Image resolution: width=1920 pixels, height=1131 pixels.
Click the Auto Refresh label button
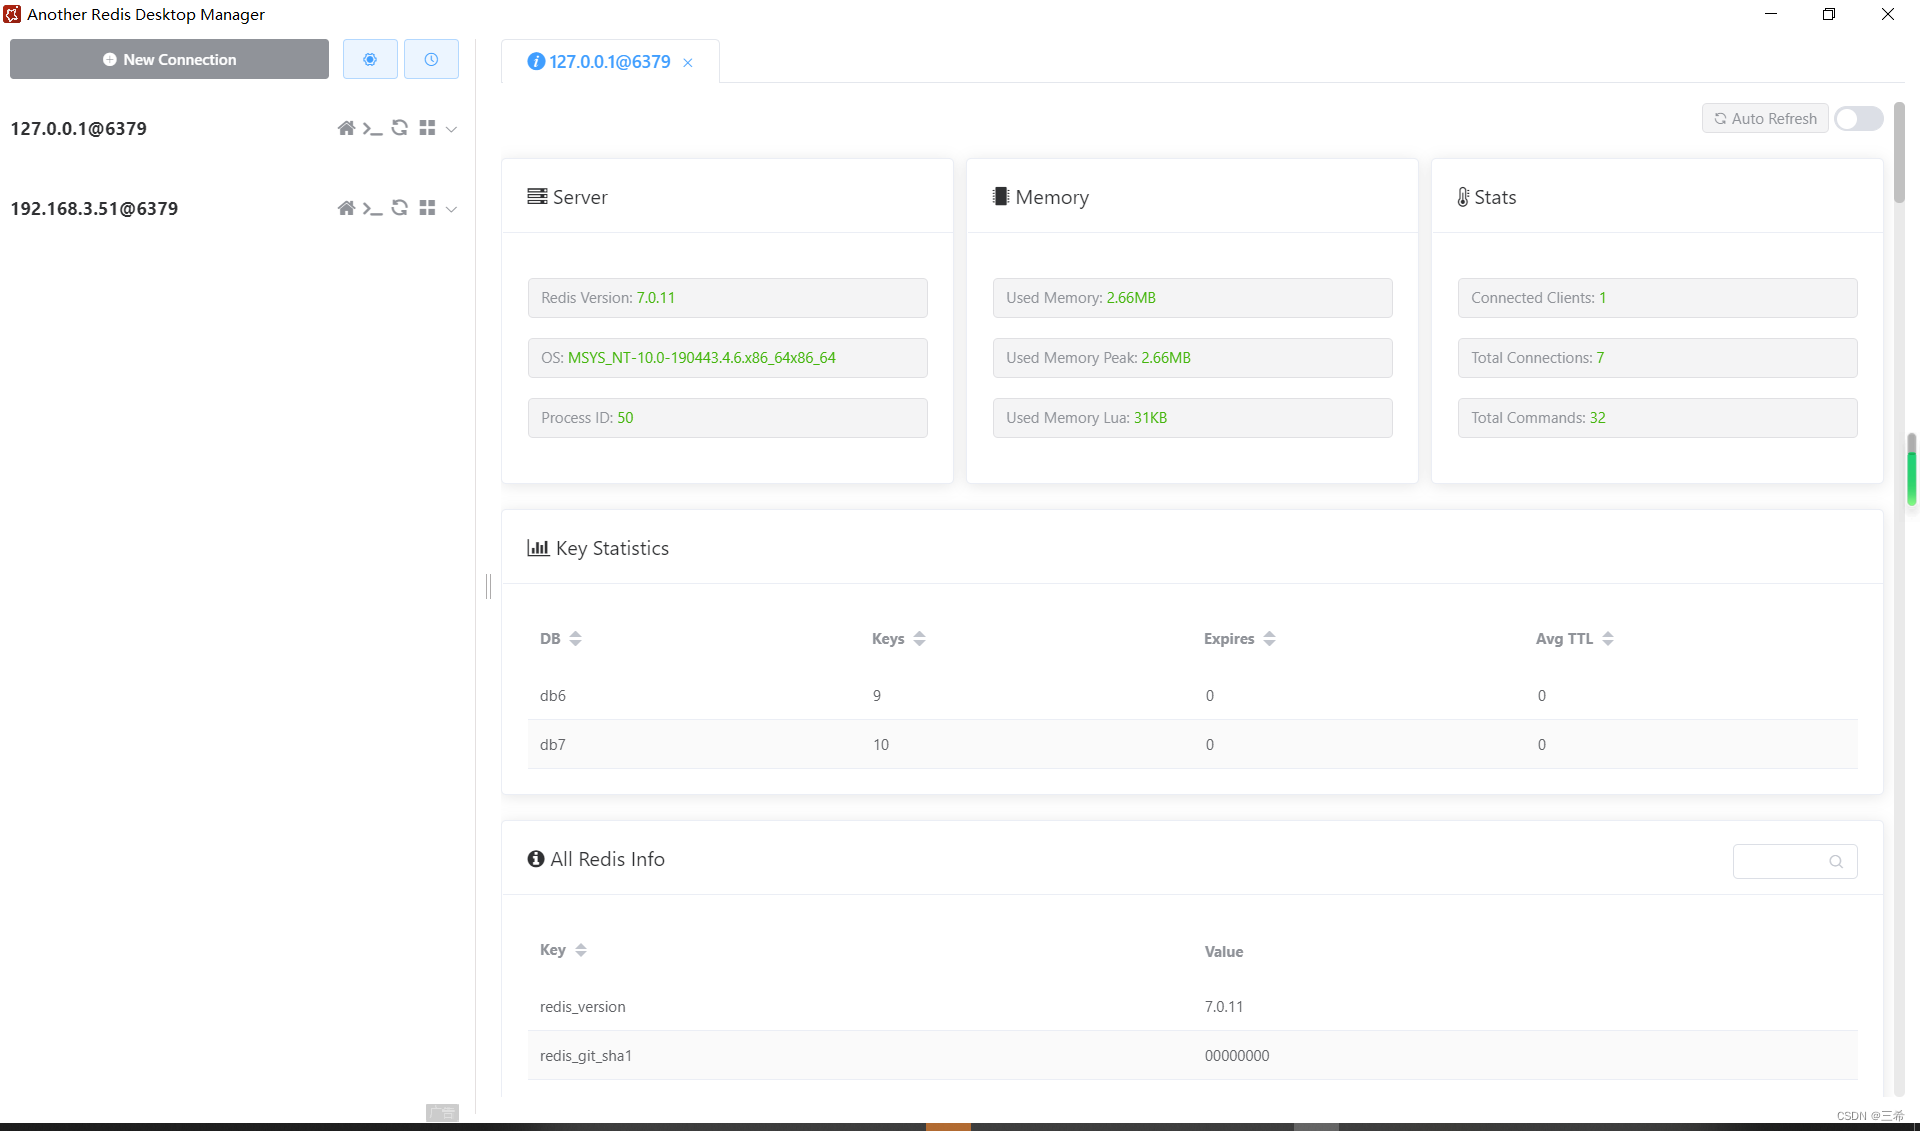pyautogui.click(x=1765, y=119)
